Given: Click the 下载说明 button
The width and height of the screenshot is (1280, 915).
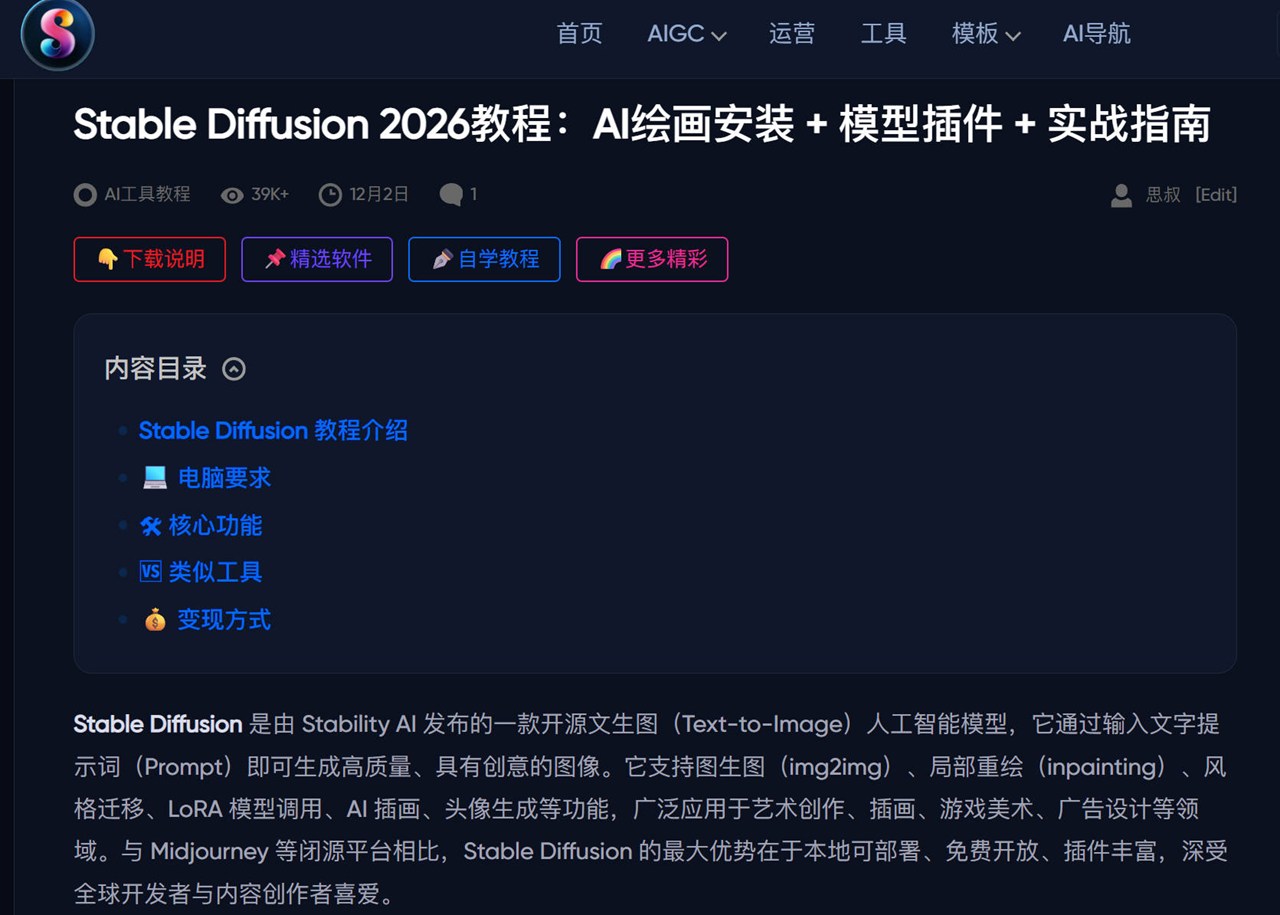Looking at the screenshot, I should 149,259.
